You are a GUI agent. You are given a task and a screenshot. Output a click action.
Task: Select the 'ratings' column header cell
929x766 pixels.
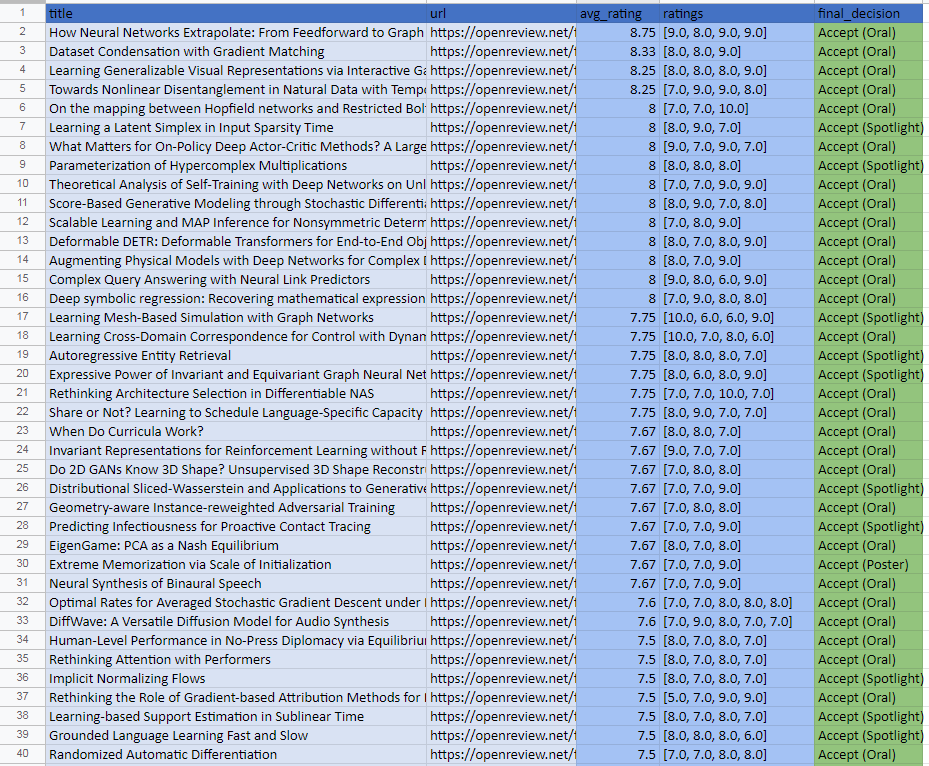click(736, 14)
